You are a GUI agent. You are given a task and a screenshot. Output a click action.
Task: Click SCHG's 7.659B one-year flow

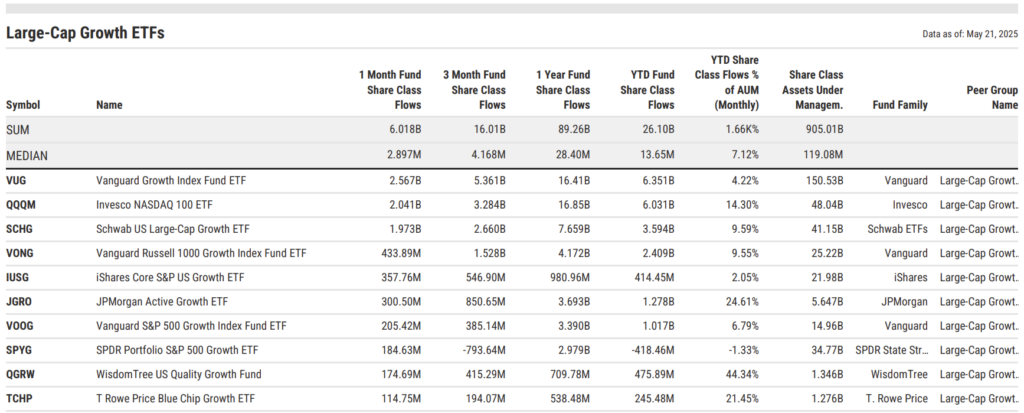pyautogui.click(x=573, y=229)
